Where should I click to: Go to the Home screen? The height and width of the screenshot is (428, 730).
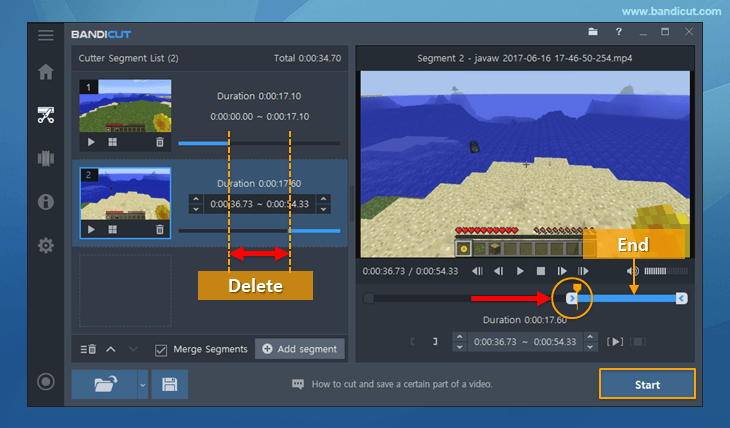pyautogui.click(x=46, y=72)
